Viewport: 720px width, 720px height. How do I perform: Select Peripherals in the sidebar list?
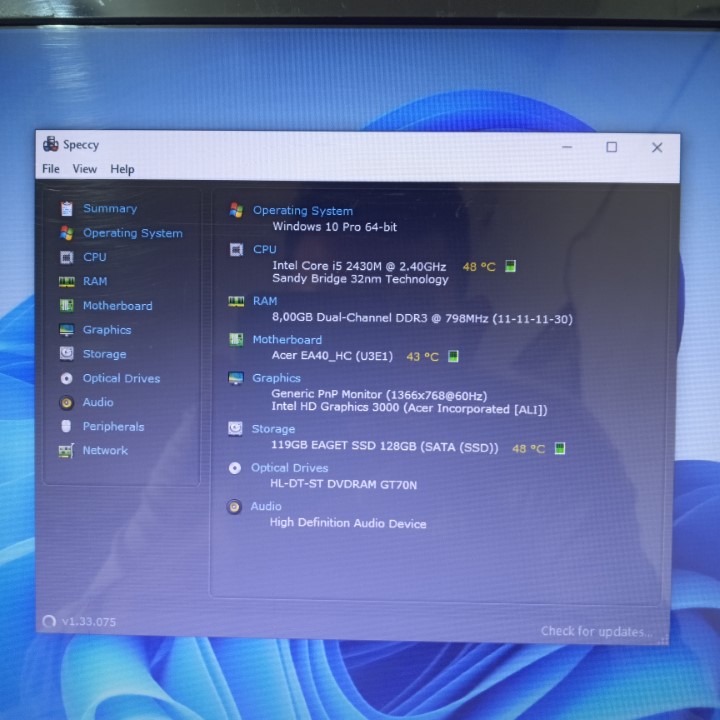click(x=113, y=427)
